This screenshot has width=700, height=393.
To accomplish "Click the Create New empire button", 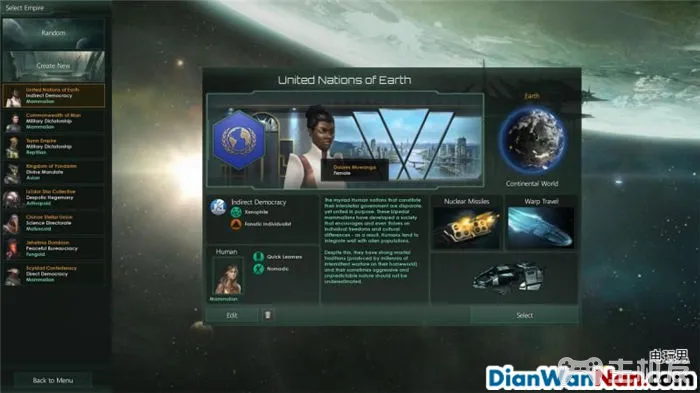I will (53, 66).
